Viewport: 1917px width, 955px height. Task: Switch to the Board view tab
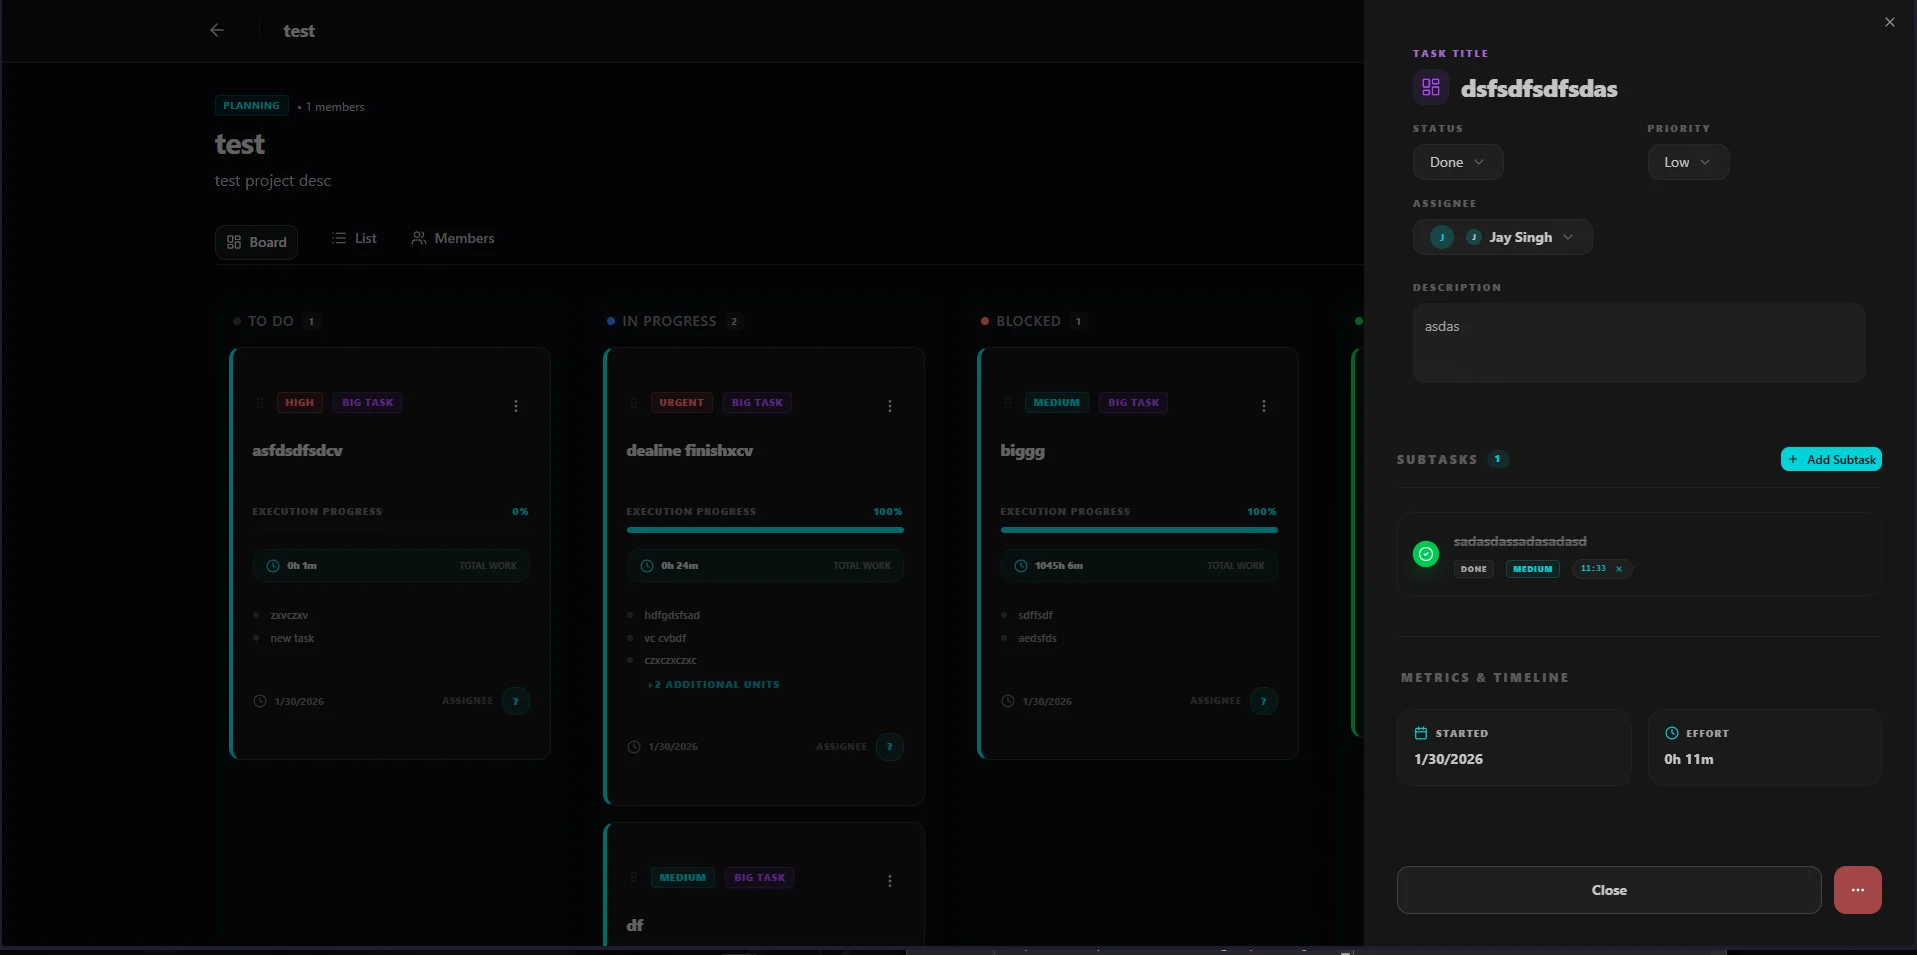(x=256, y=242)
